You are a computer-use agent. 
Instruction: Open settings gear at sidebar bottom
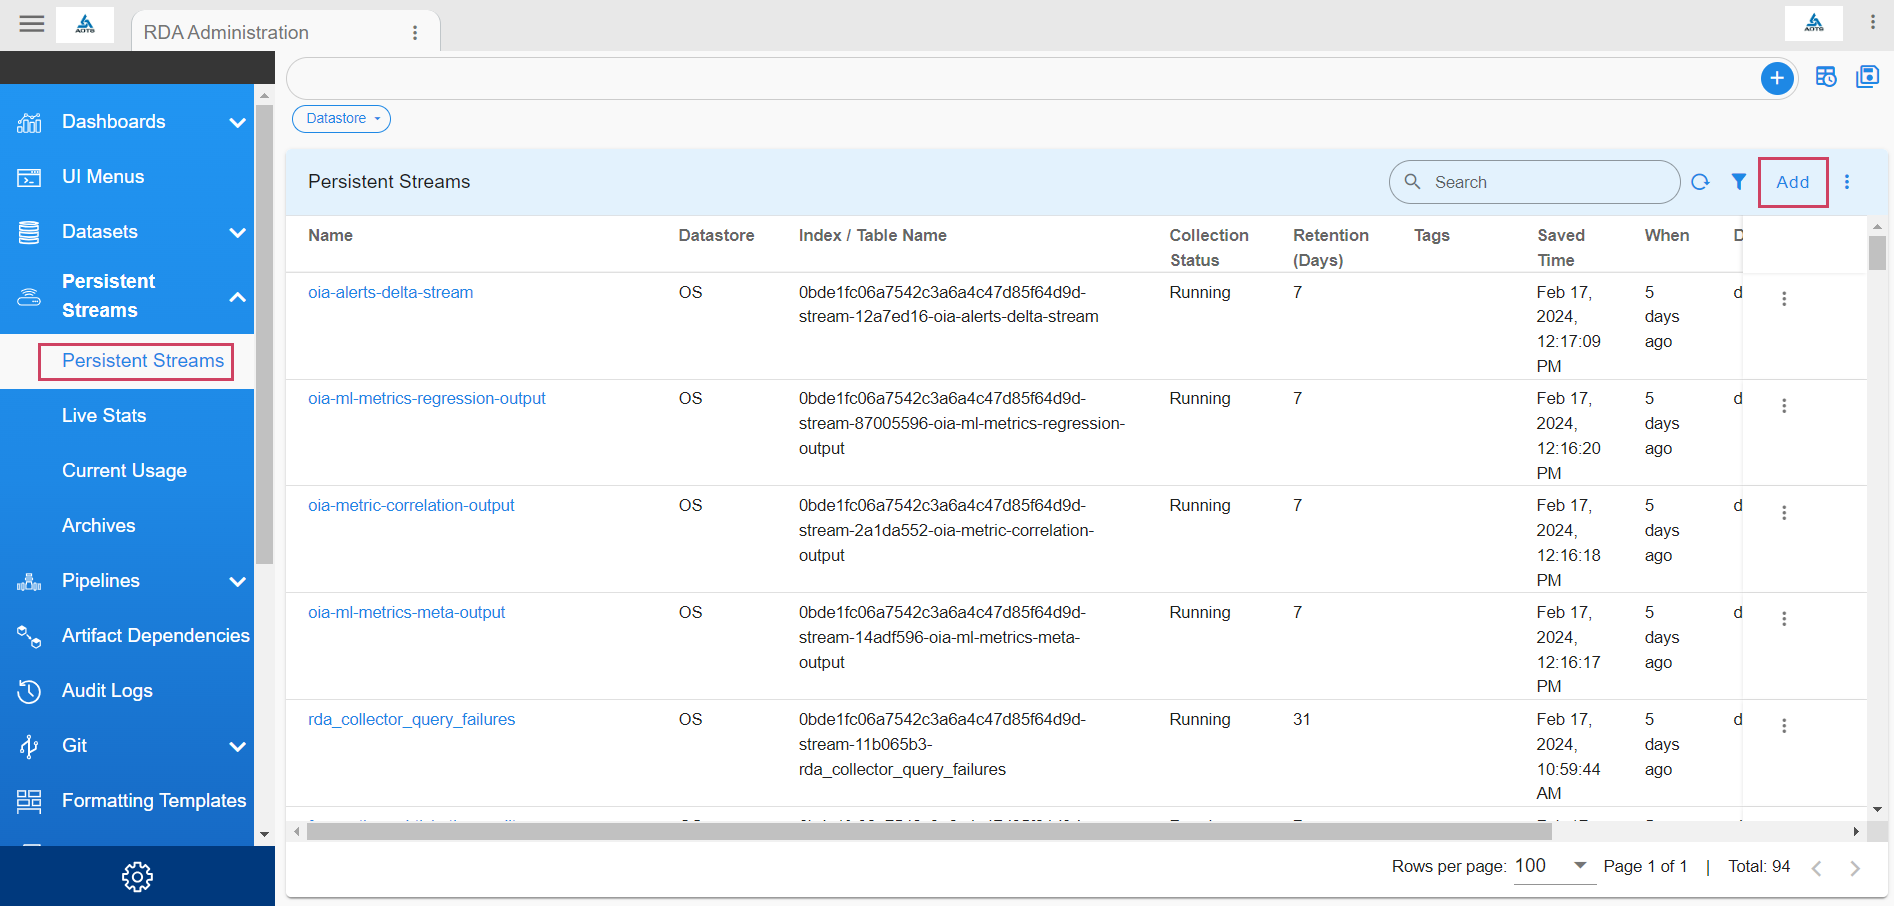[x=137, y=877]
